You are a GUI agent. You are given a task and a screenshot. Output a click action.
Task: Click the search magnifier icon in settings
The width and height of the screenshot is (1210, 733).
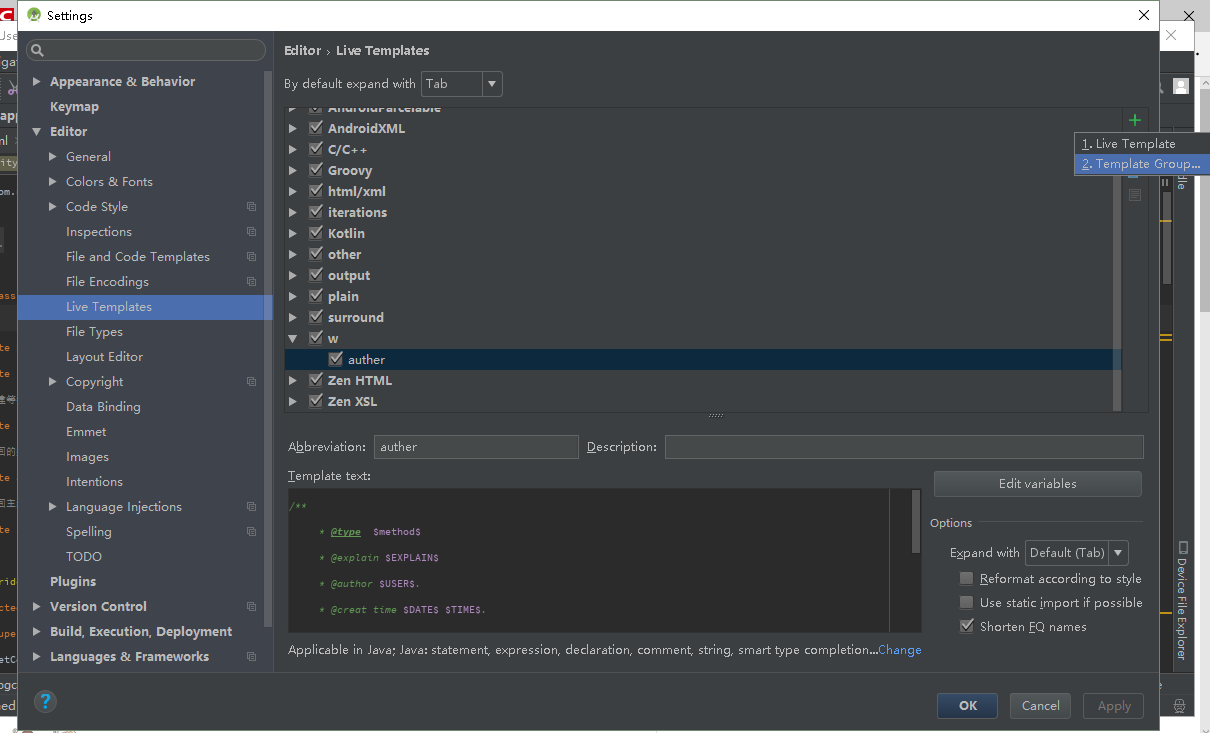37,50
